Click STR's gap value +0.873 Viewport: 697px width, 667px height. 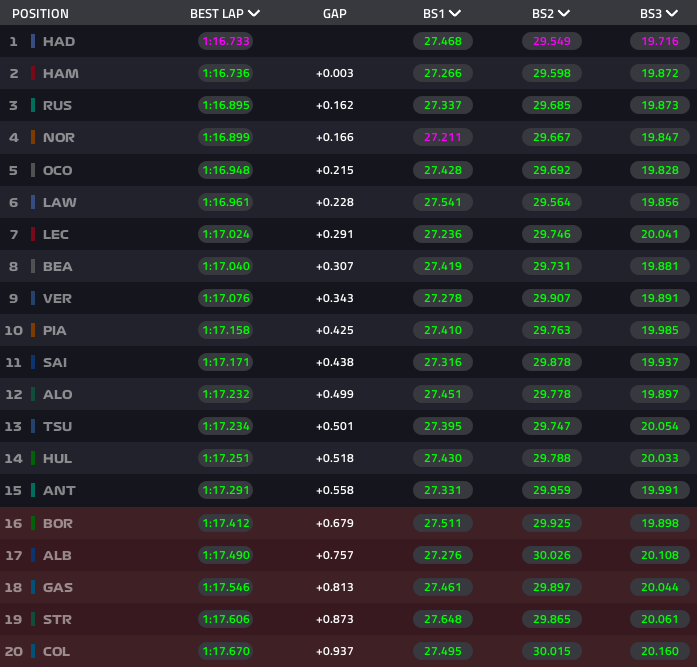point(334,619)
